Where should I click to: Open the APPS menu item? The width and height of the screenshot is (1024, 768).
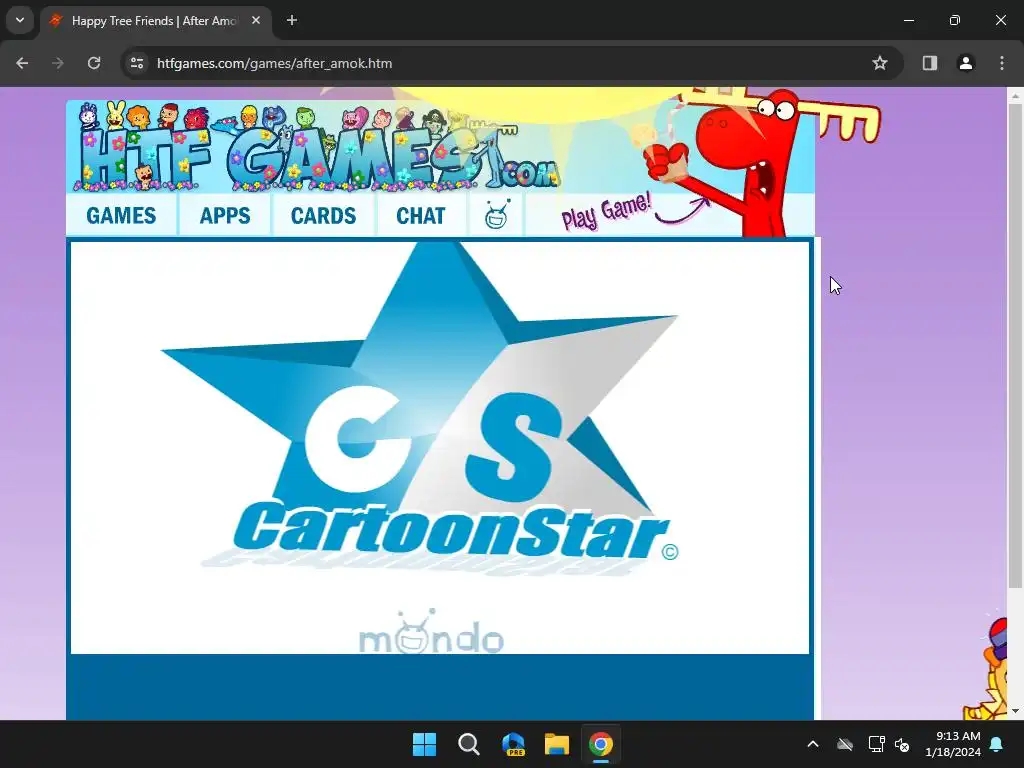coord(225,216)
